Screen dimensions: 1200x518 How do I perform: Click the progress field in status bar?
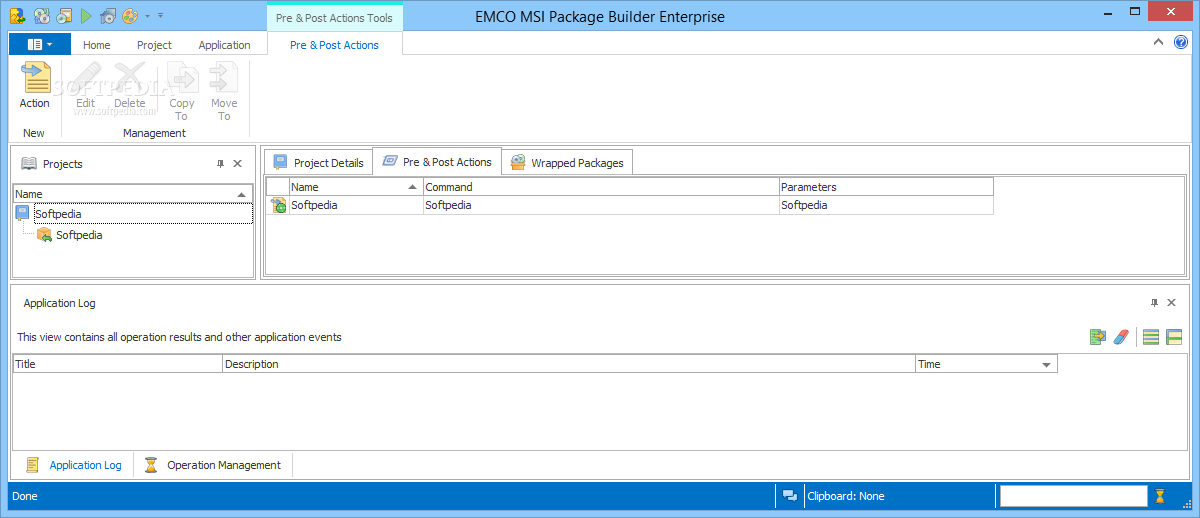pyautogui.click(x=1074, y=496)
